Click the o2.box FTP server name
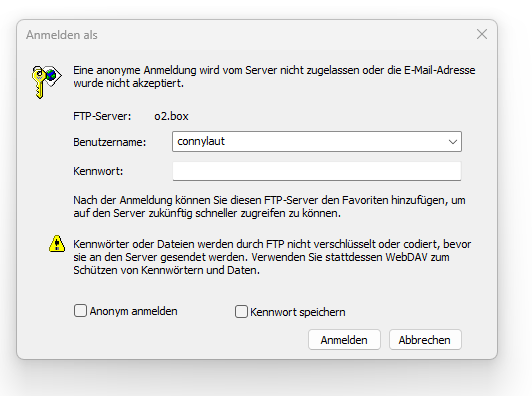The height and width of the screenshot is (396, 532). [171, 116]
